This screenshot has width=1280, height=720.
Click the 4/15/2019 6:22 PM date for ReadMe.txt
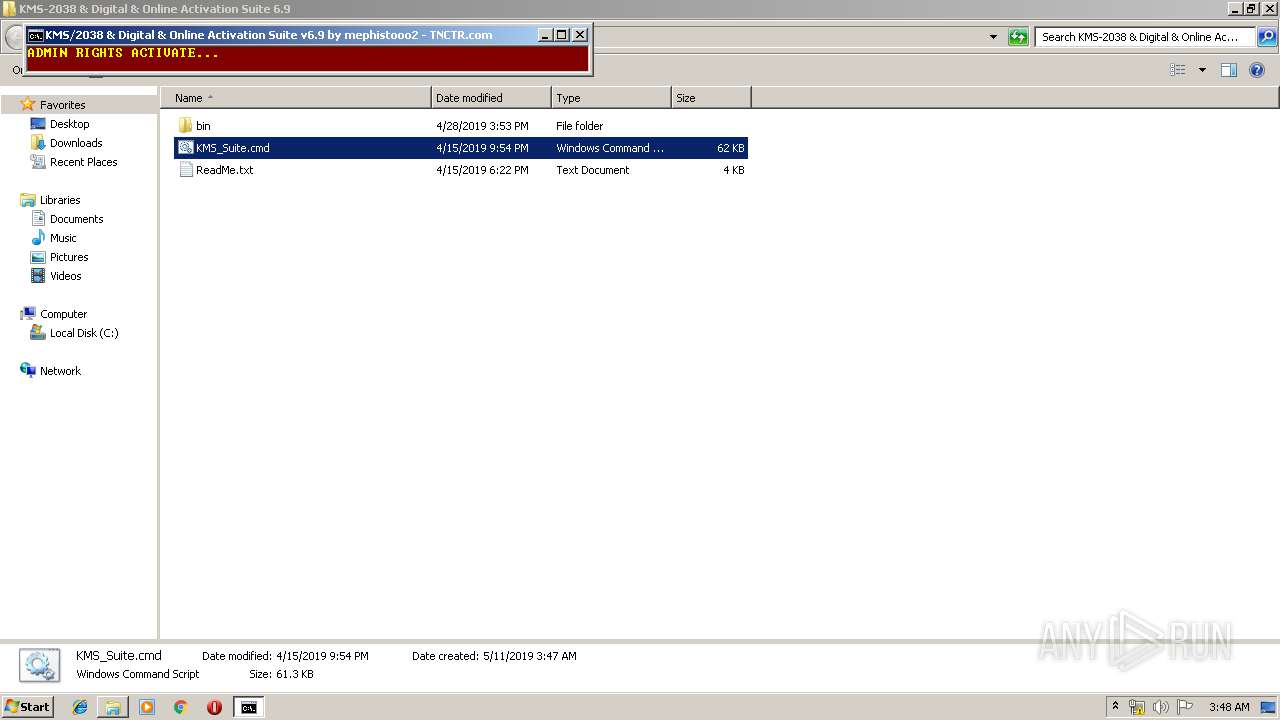(482, 170)
